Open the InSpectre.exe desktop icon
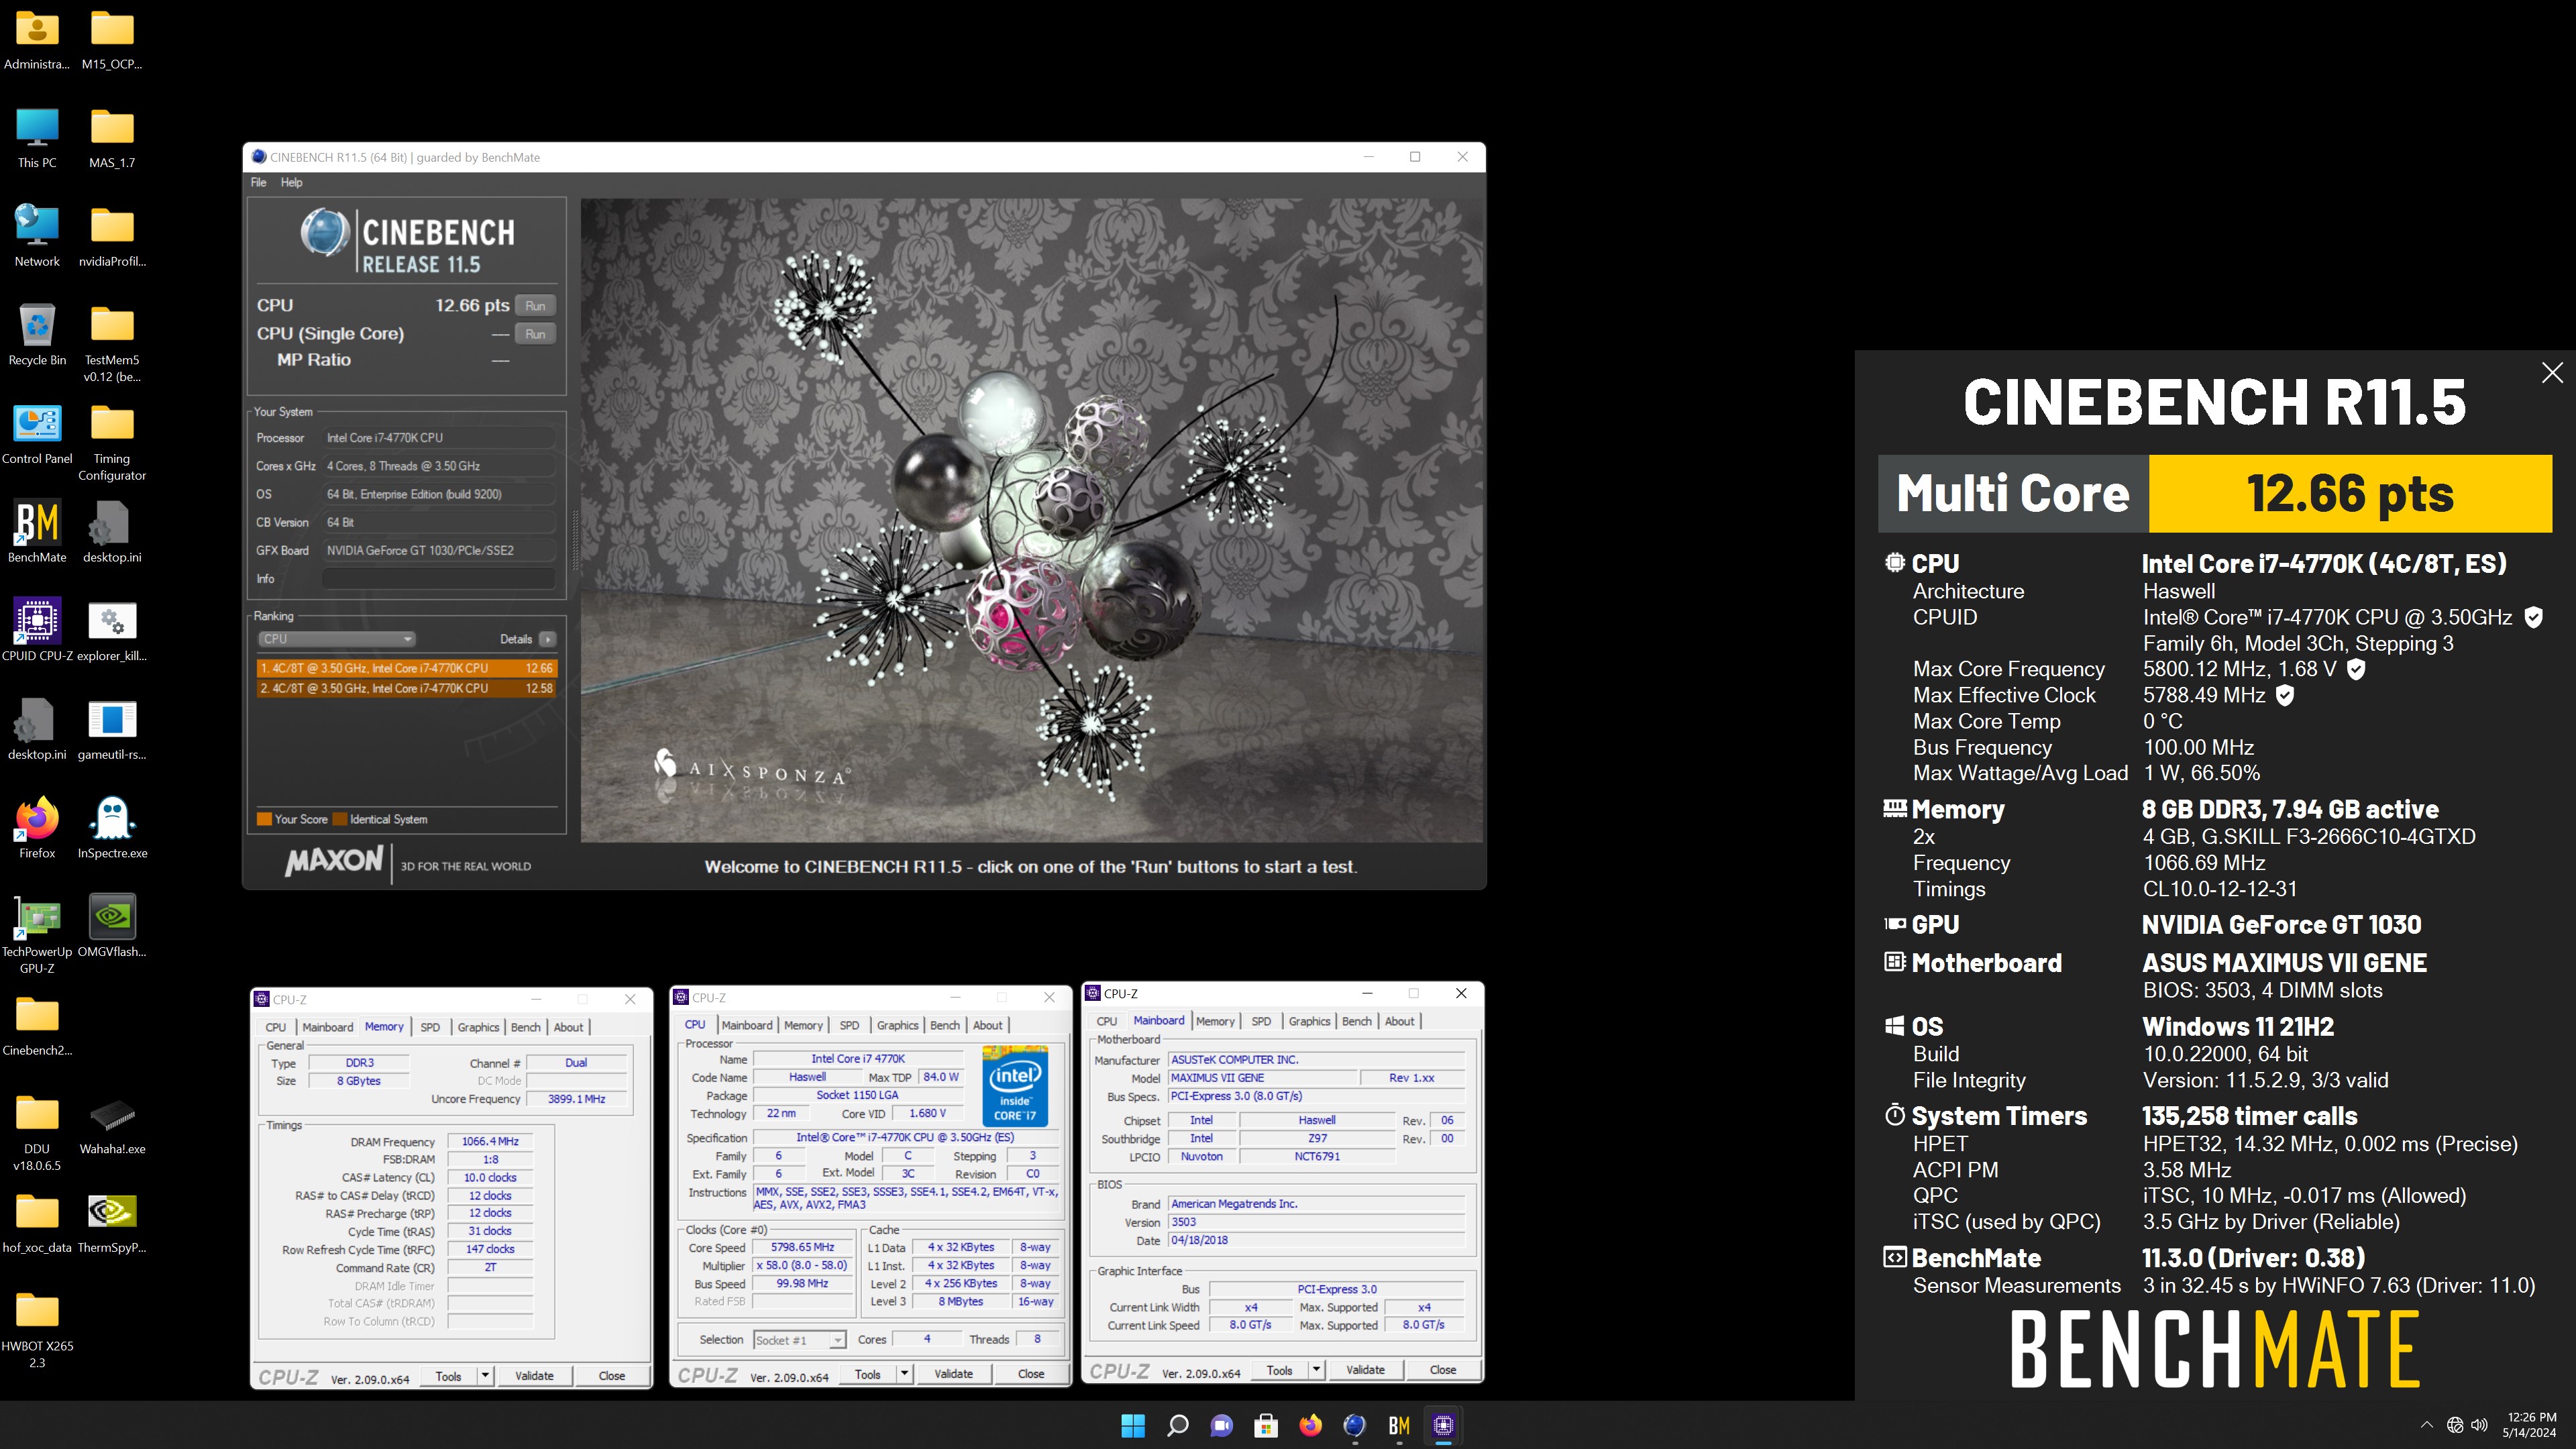2576x1449 pixels. pos(112,827)
